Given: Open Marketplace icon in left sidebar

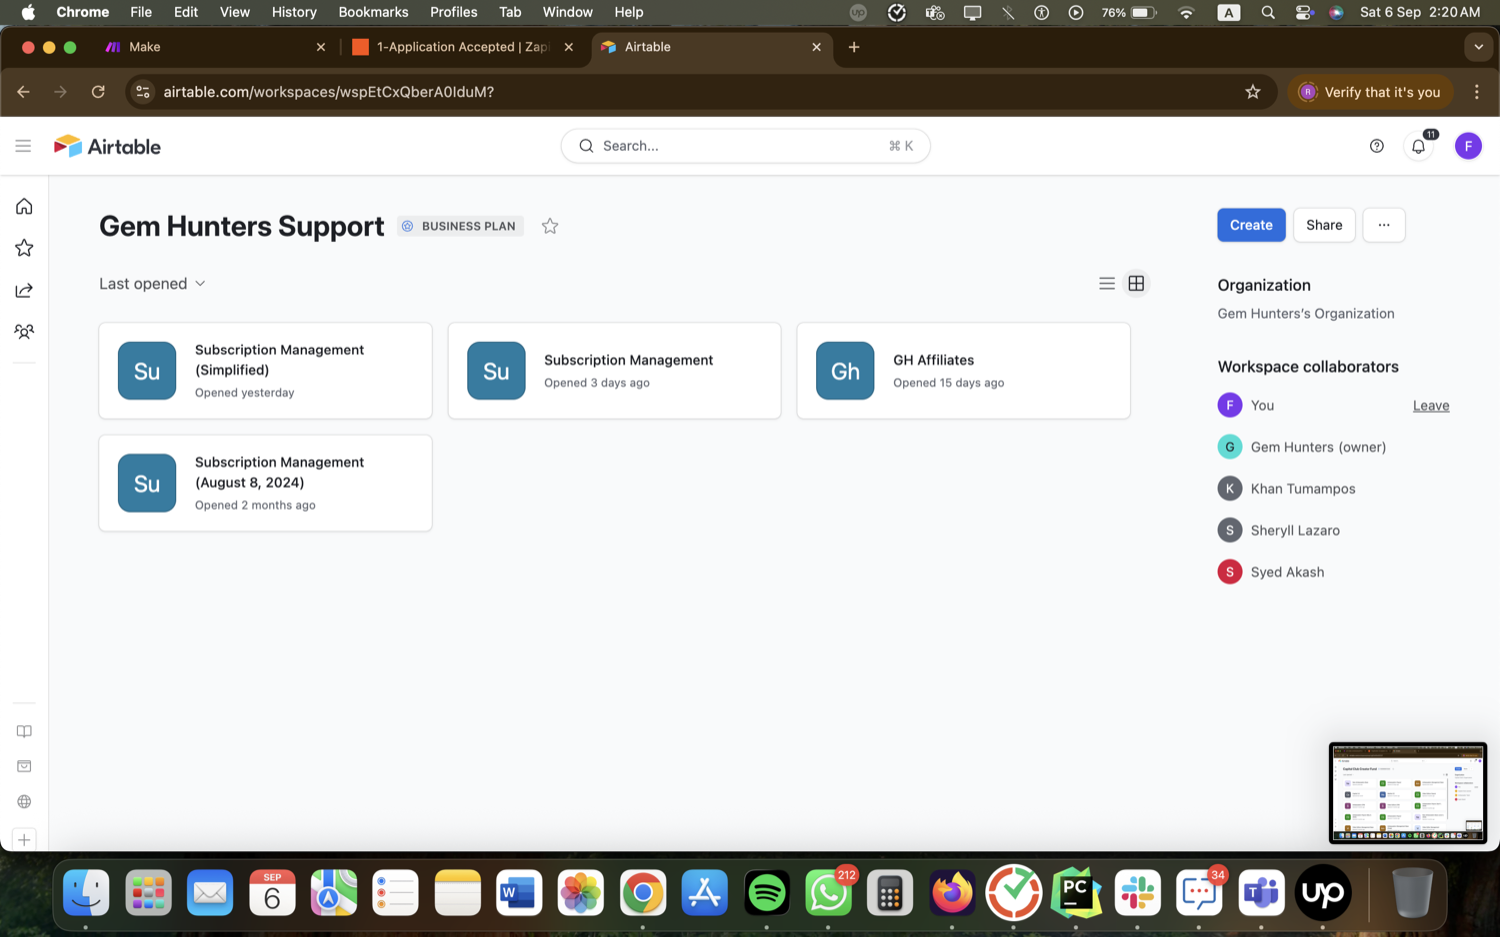Looking at the screenshot, I should (24, 766).
